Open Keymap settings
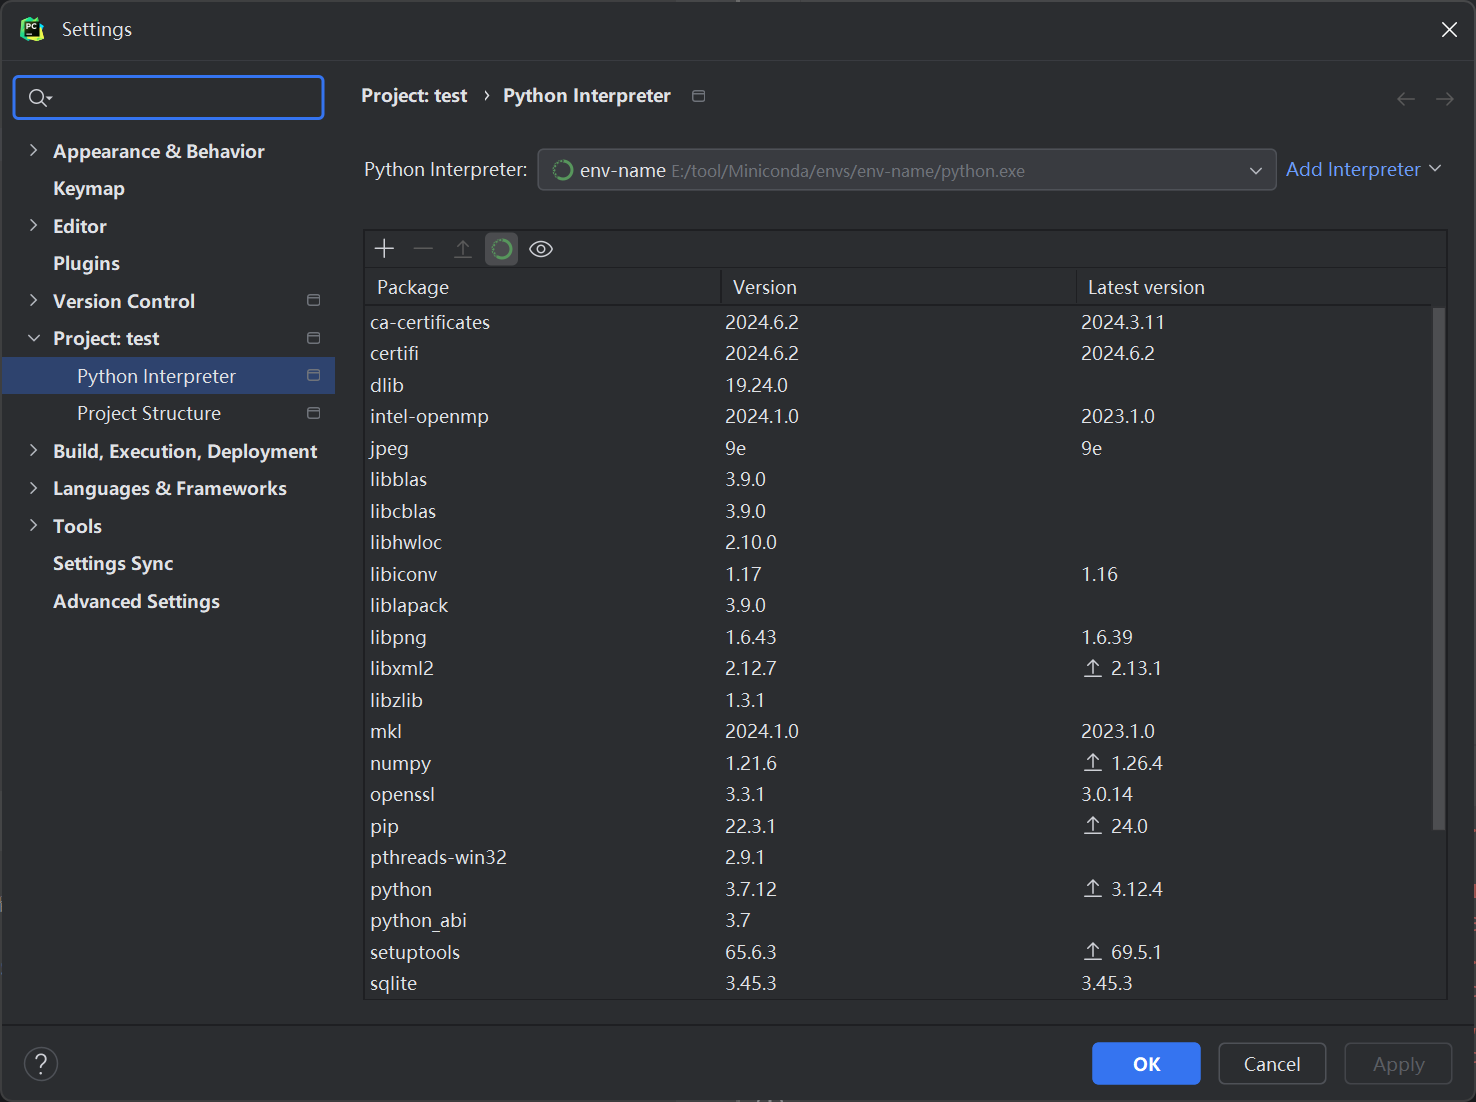1476x1102 pixels. click(89, 188)
